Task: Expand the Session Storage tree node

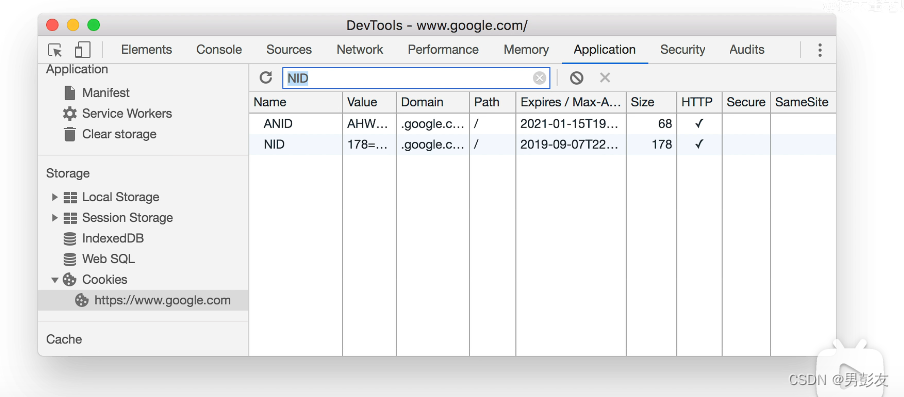Action: pyautogui.click(x=55, y=218)
